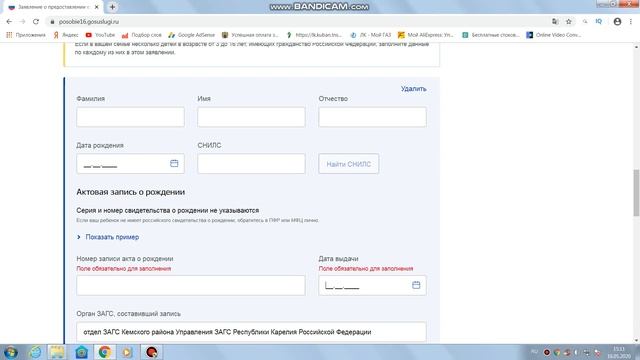Open the Подбор слов bookmark

pyautogui.click(x=142, y=35)
